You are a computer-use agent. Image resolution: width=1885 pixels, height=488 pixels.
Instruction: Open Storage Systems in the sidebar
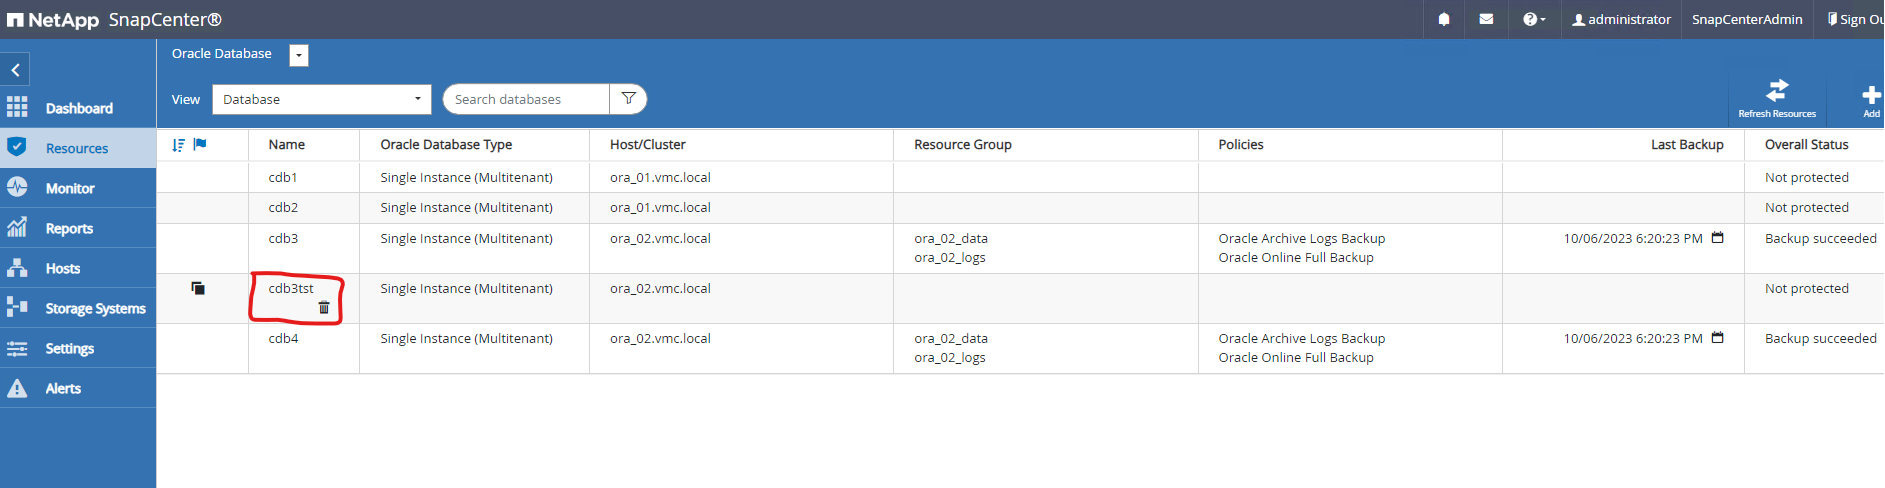click(95, 308)
